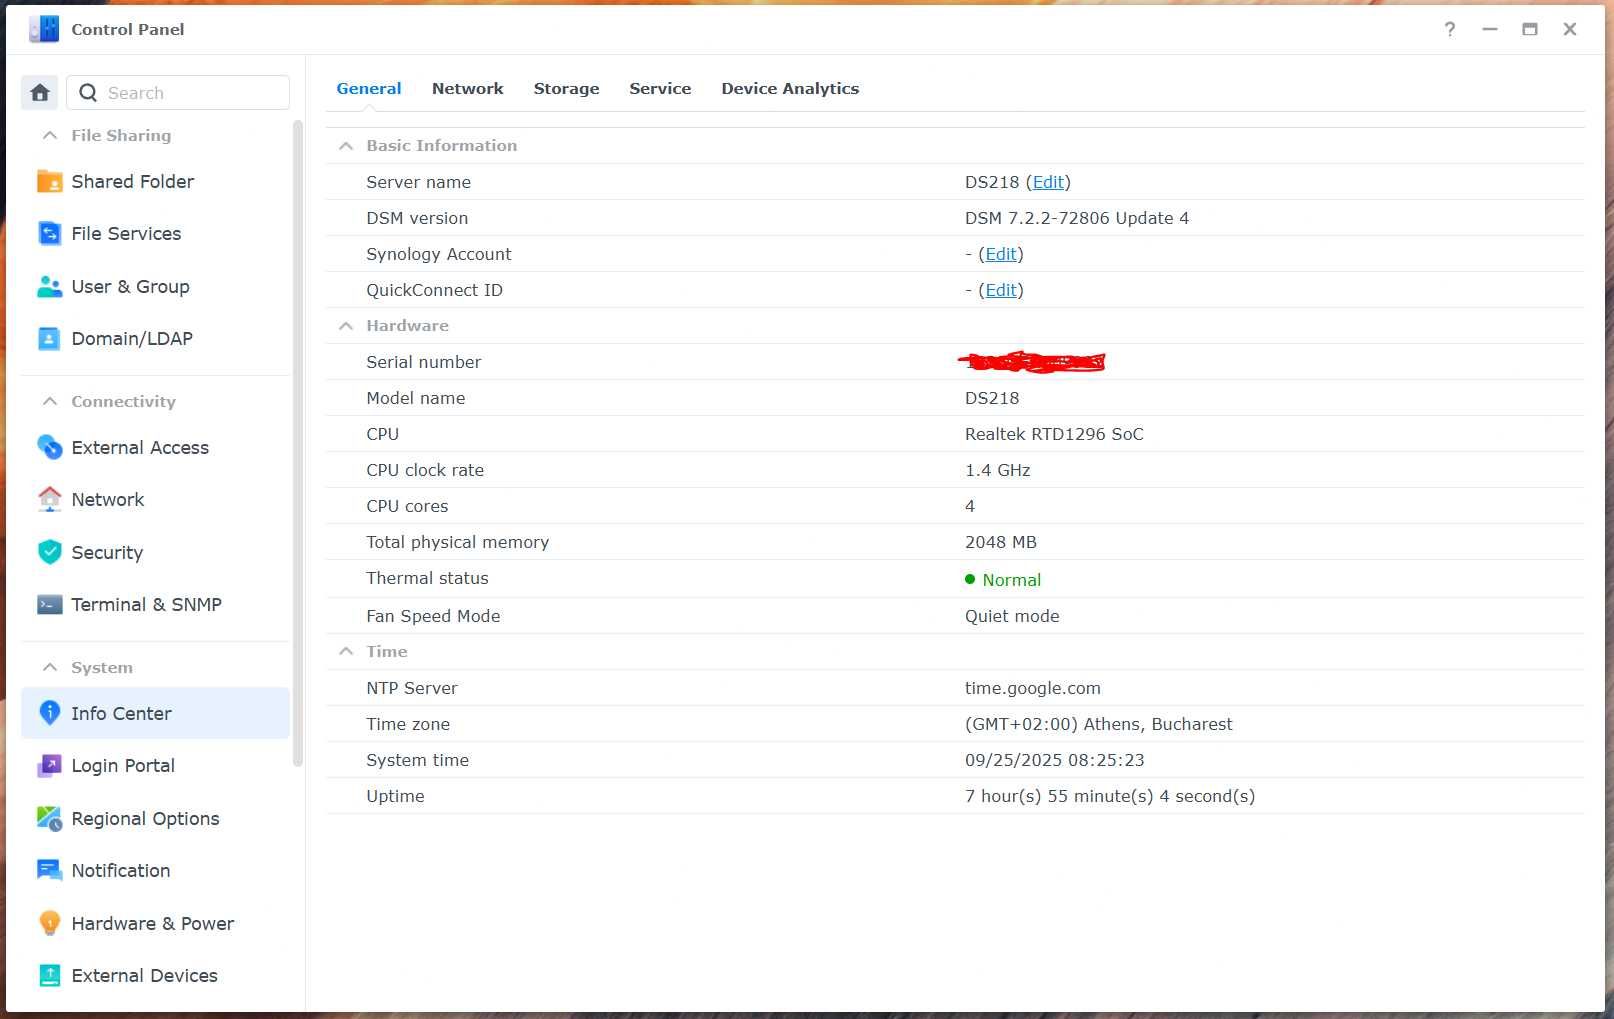Open Terminal & SNMP icon
The image size is (1614, 1019).
pyautogui.click(x=49, y=604)
